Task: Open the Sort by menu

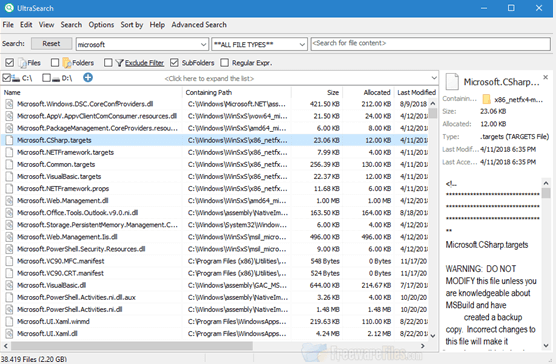Action: pyautogui.click(x=132, y=25)
